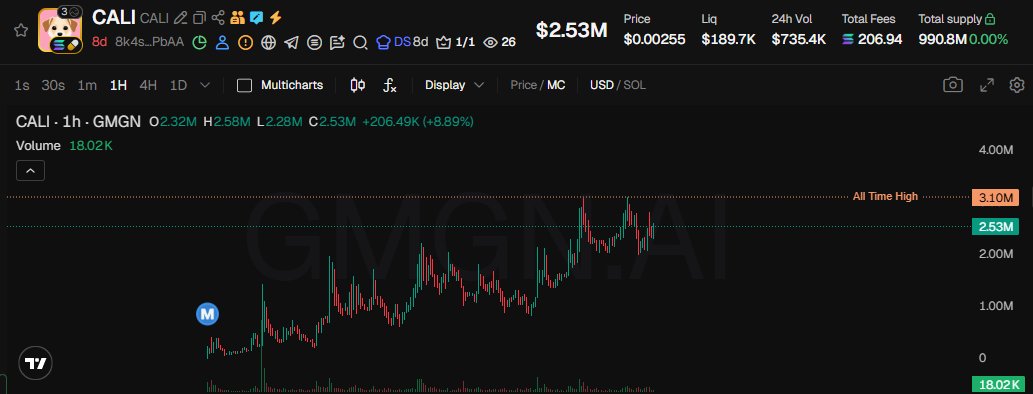Open the orange community members icon
Screen dimensions: 1033x394
(x=237, y=18)
